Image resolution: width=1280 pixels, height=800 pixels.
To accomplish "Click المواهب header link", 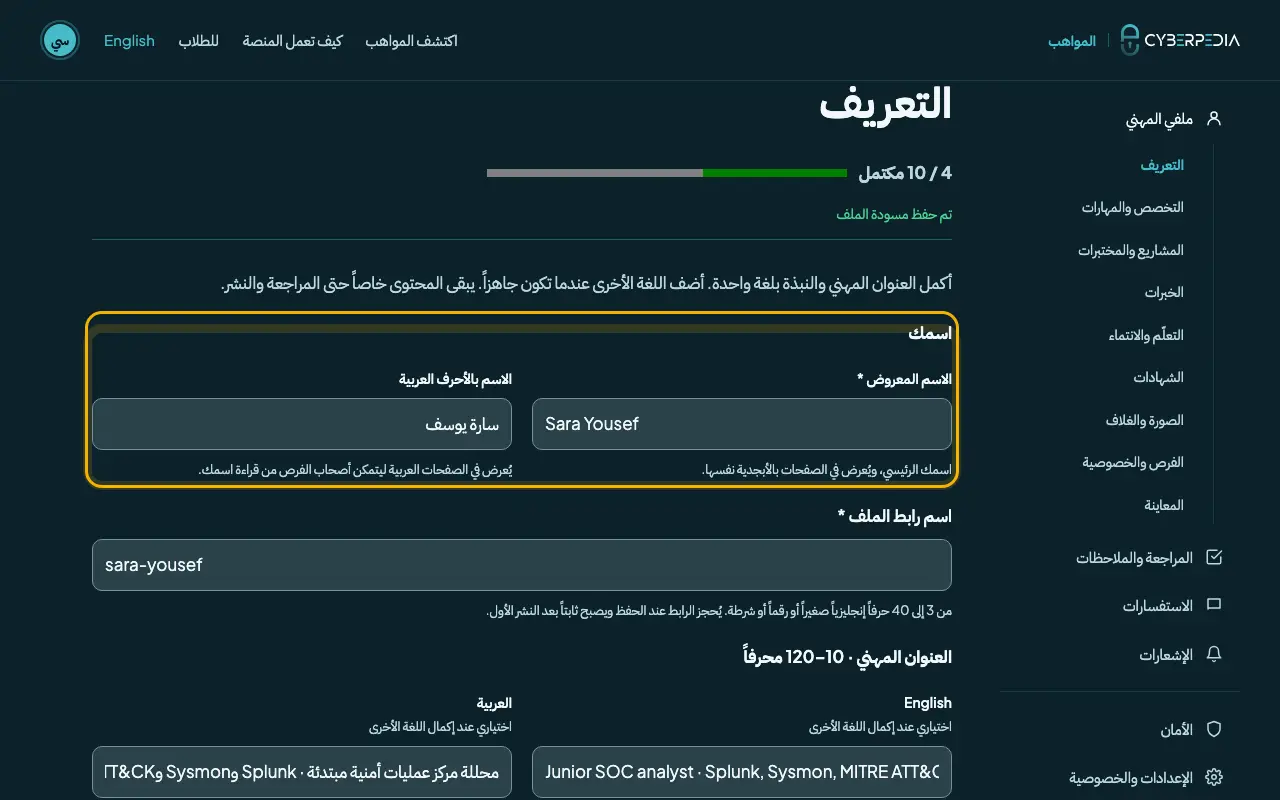I will pyautogui.click(x=1072, y=41).
